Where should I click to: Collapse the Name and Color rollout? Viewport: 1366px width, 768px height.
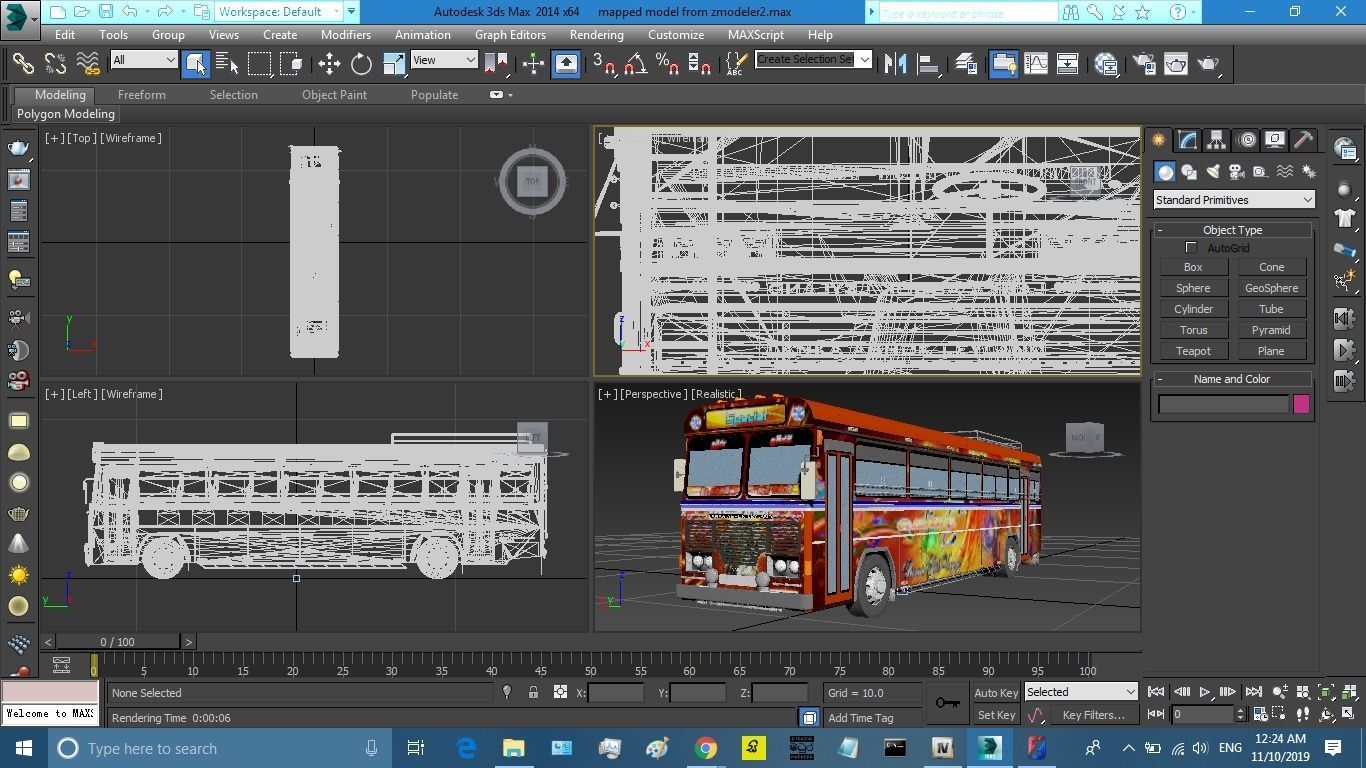1232,379
